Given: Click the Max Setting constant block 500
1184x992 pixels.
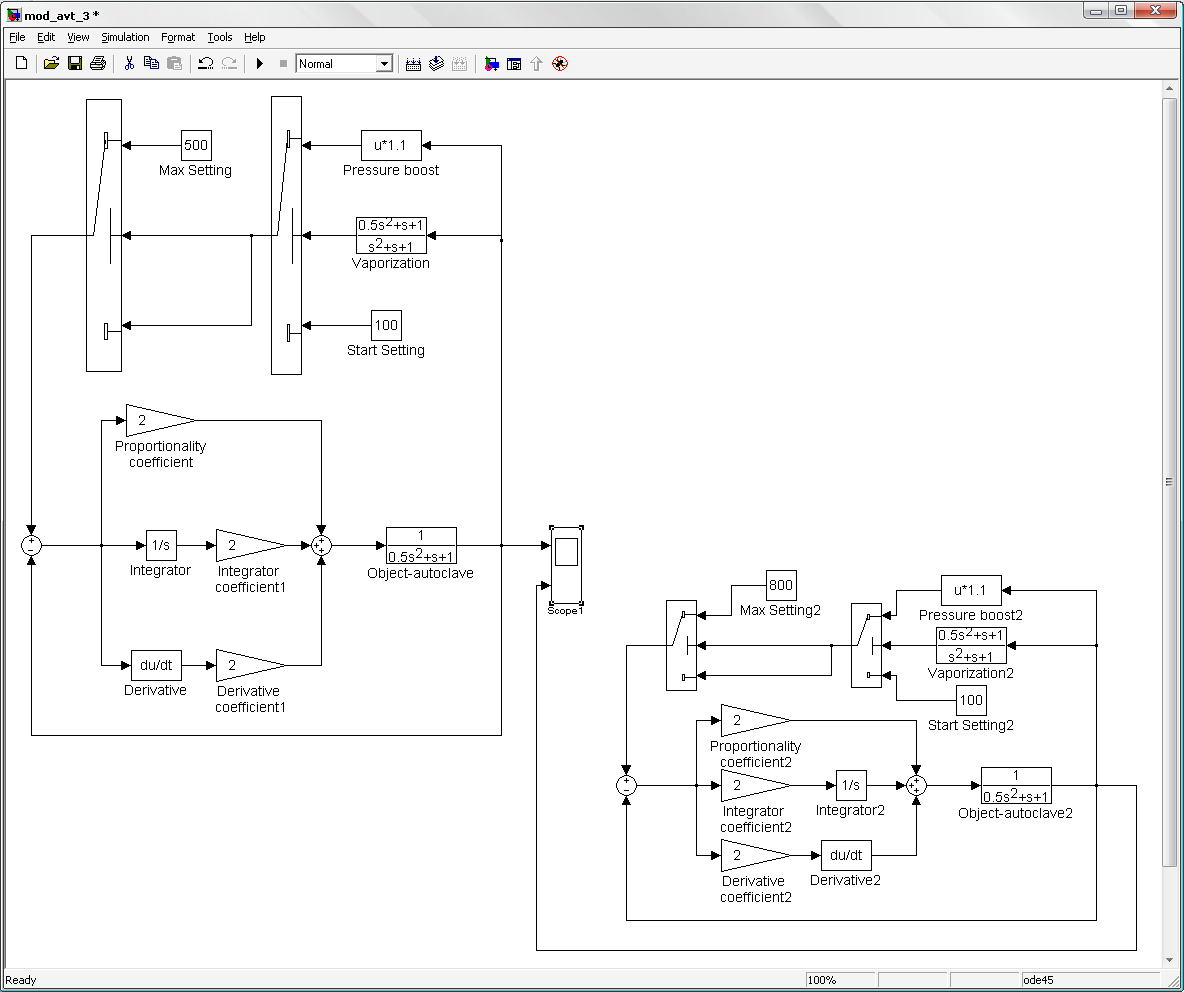Looking at the screenshot, I should point(196,145).
